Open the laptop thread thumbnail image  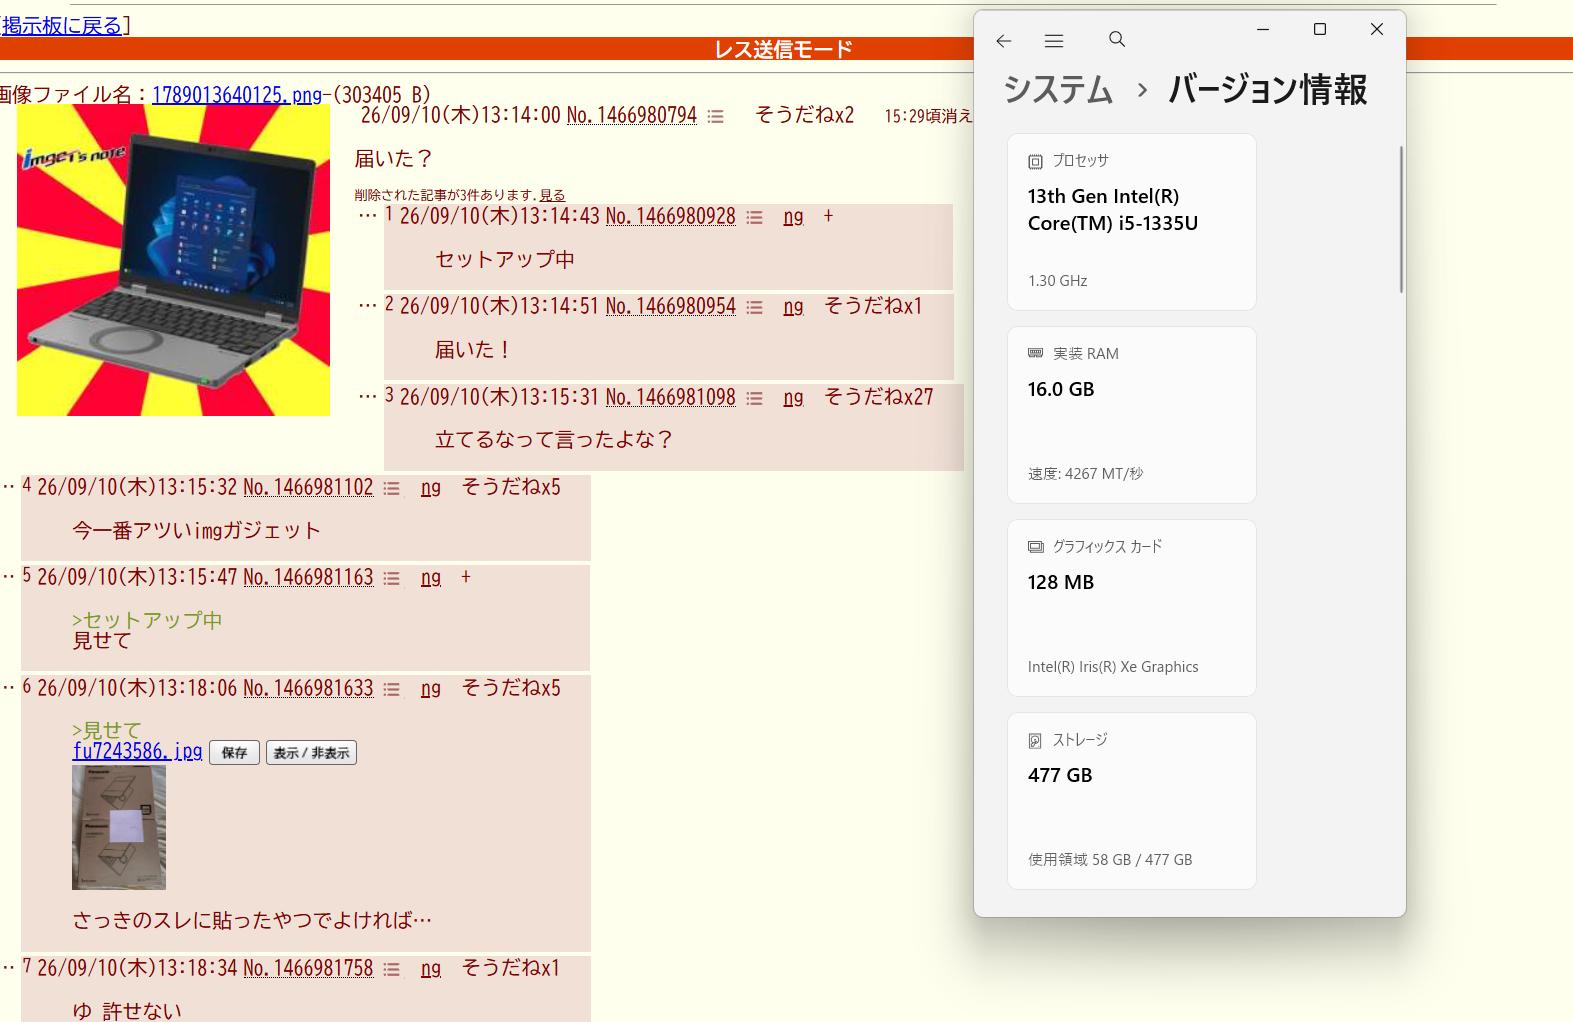[173, 260]
